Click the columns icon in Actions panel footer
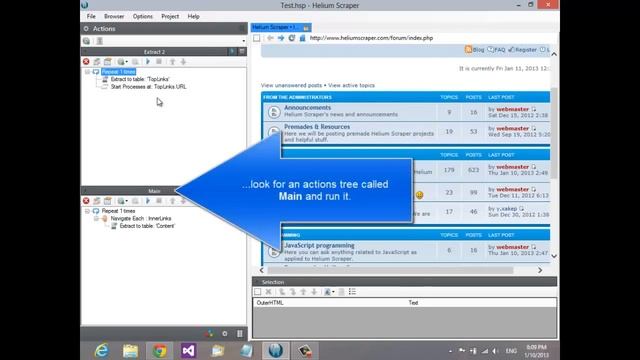The image size is (640, 360). (x=240, y=333)
